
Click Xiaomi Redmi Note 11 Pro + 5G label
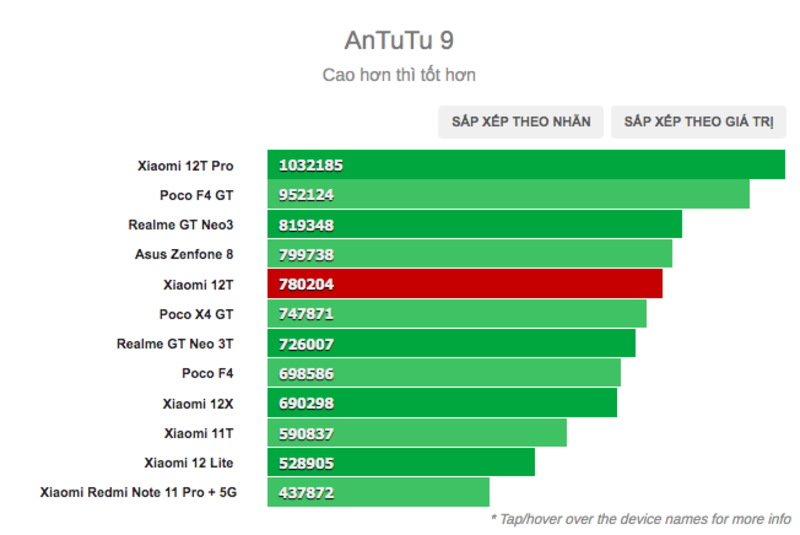click(x=137, y=493)
